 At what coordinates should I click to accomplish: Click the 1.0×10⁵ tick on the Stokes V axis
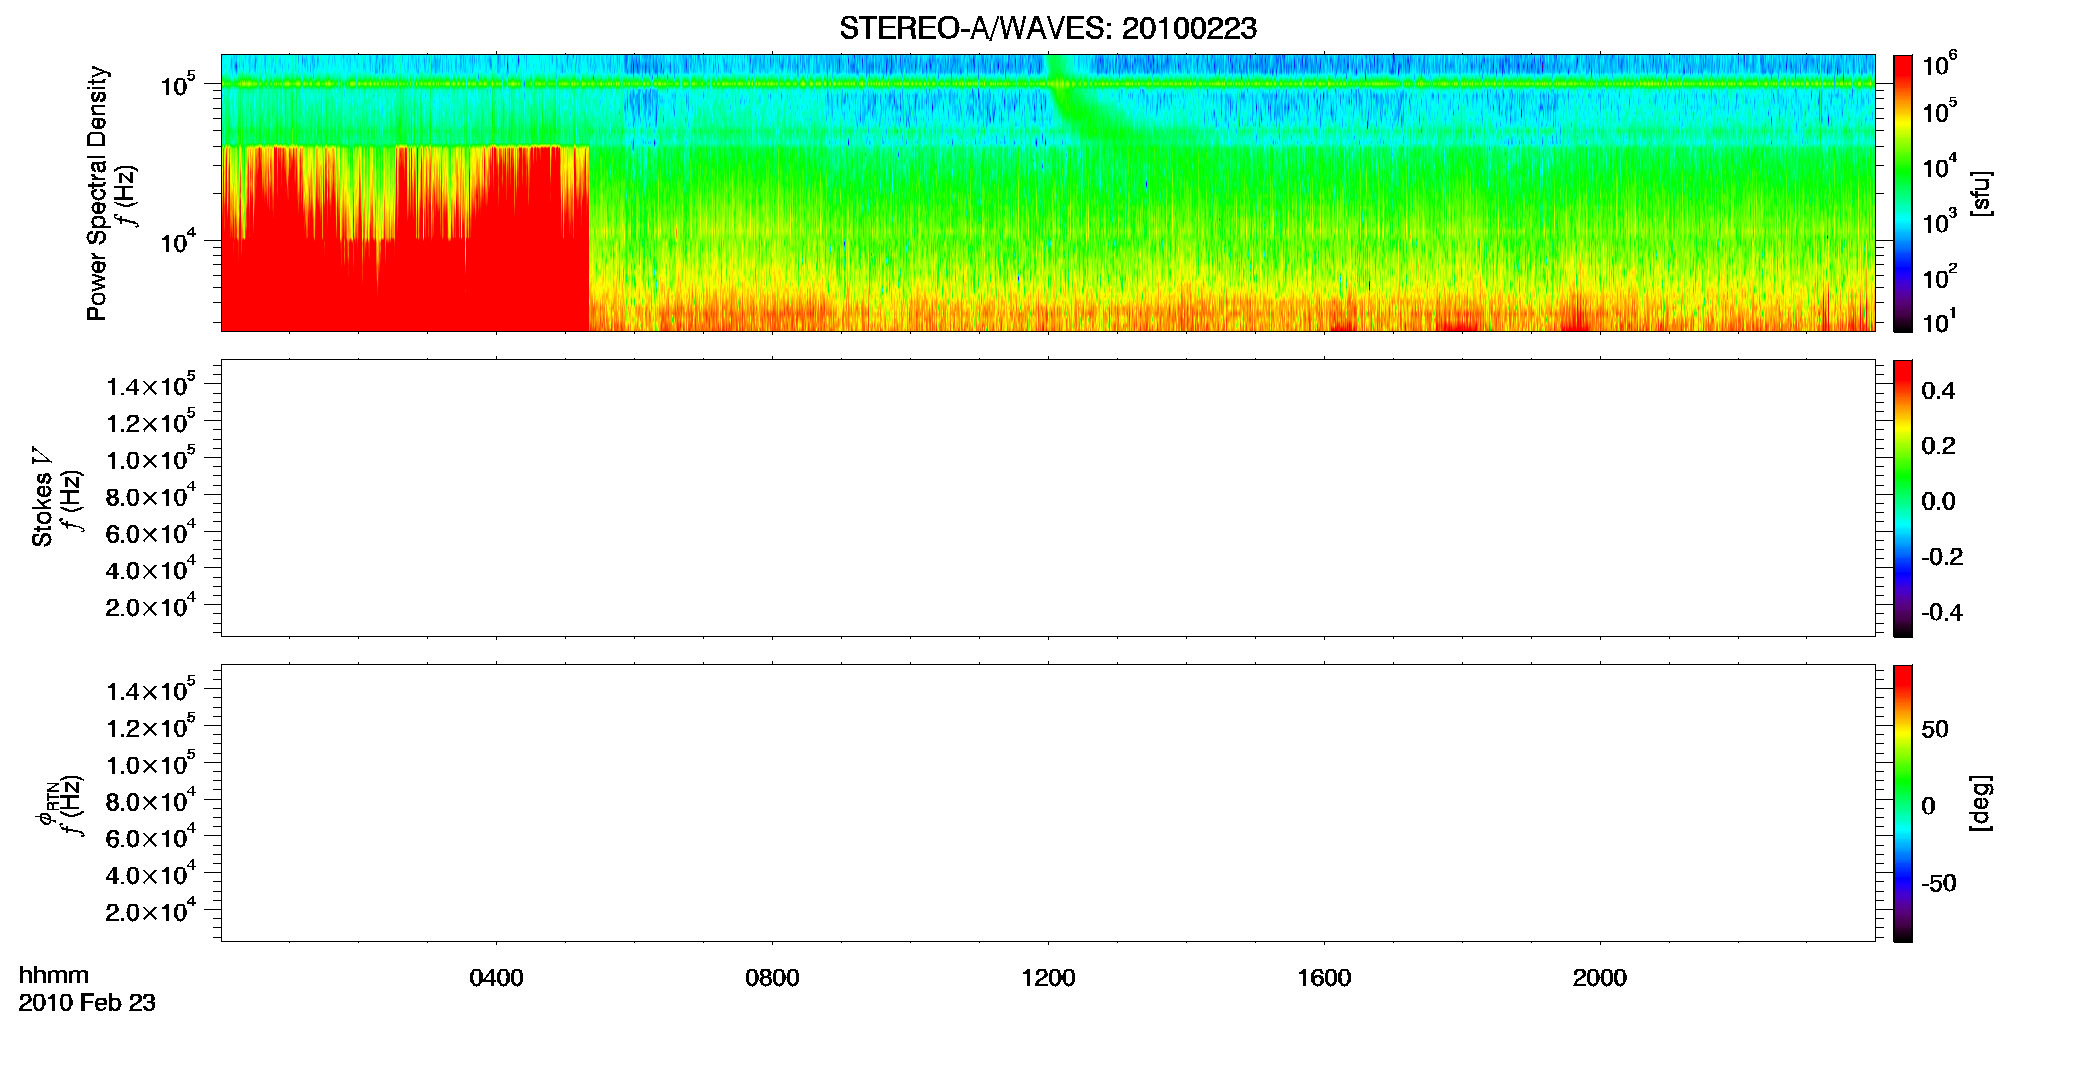[151, 459]
